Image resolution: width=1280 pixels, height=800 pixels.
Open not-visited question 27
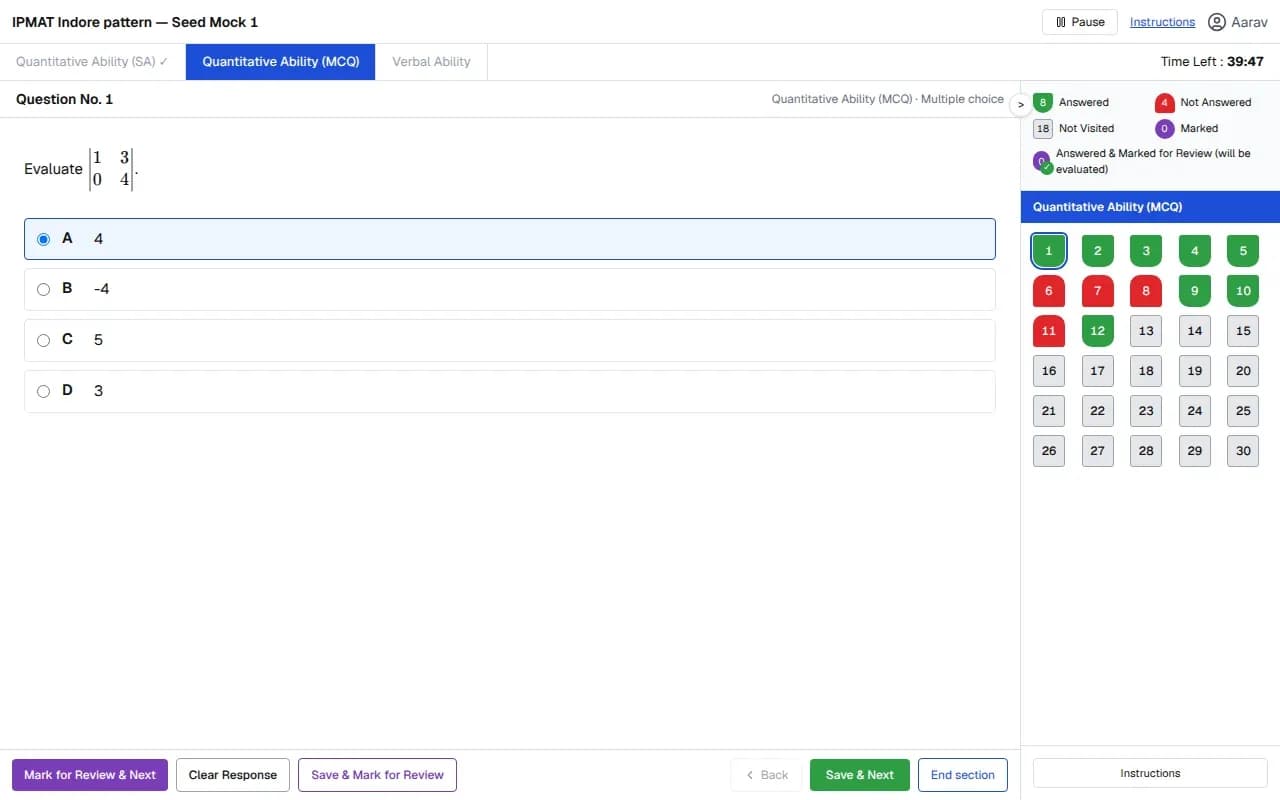1097,451
